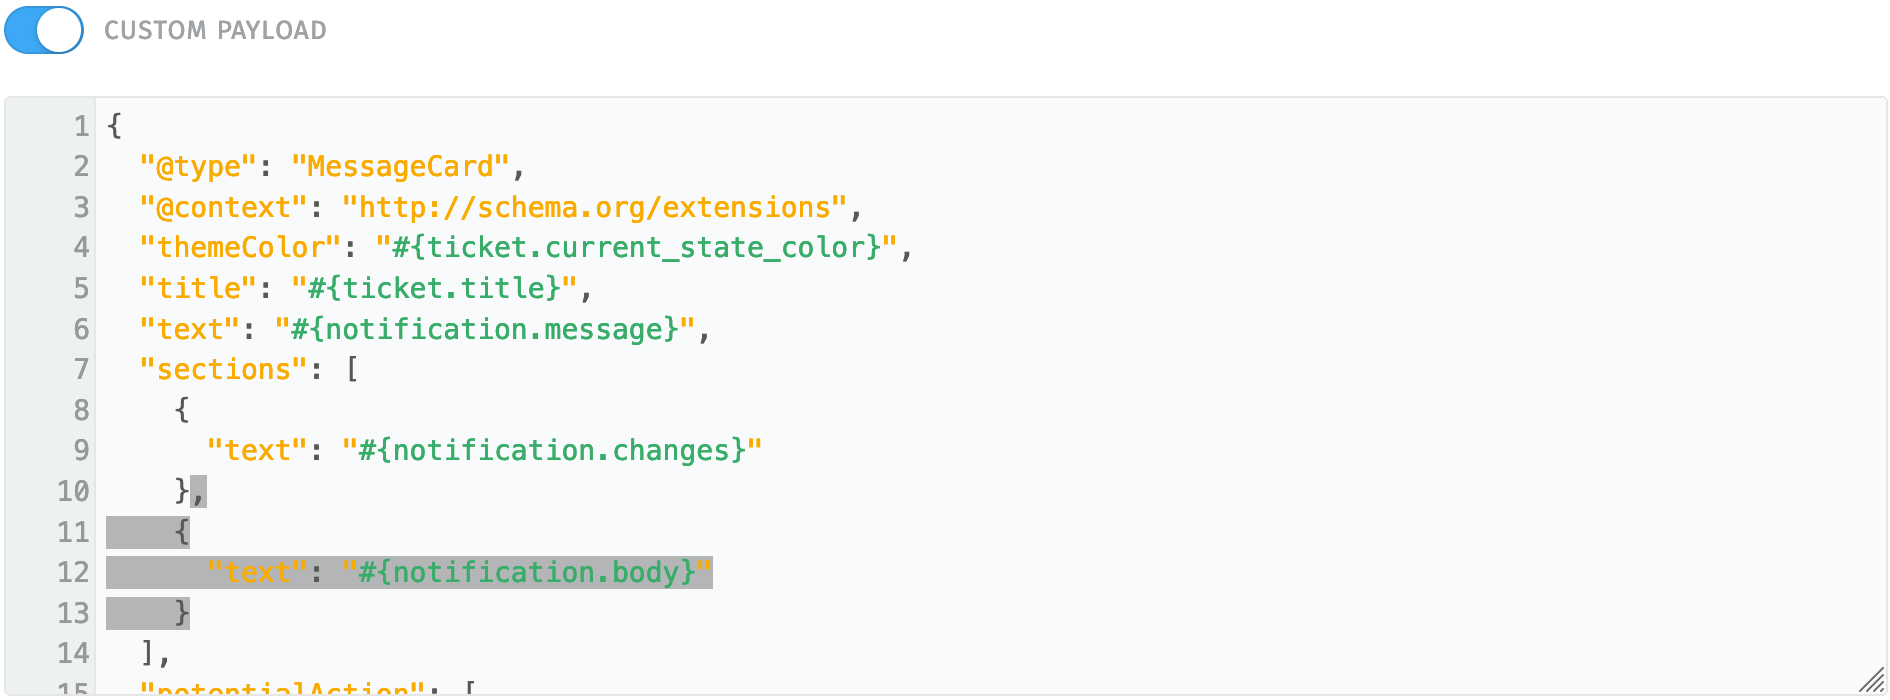Click the "@type" key on line 2
Screen dimensions: 1890x700
pyautogui.click(x=199, y=166)
